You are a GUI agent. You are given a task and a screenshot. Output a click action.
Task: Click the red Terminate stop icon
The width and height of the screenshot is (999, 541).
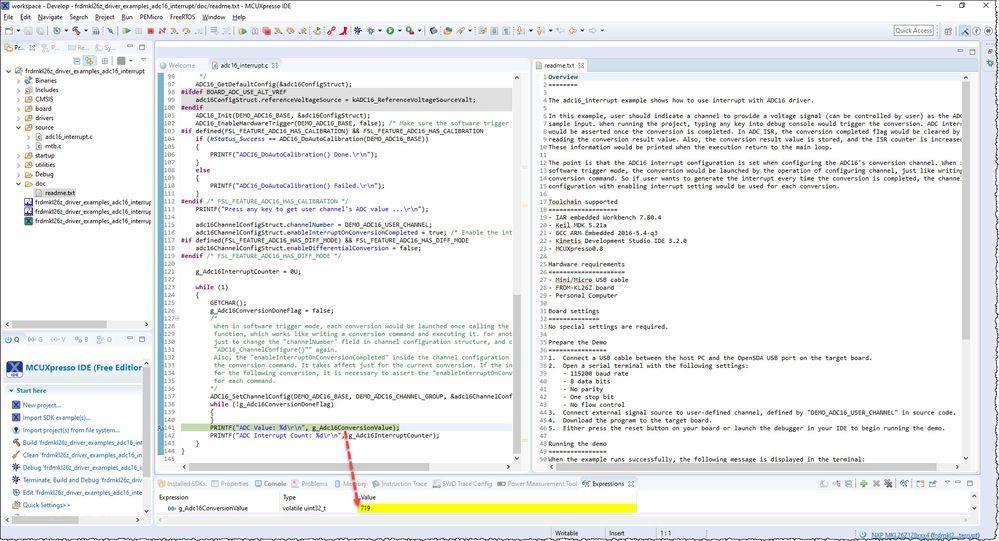coord(150,31)
